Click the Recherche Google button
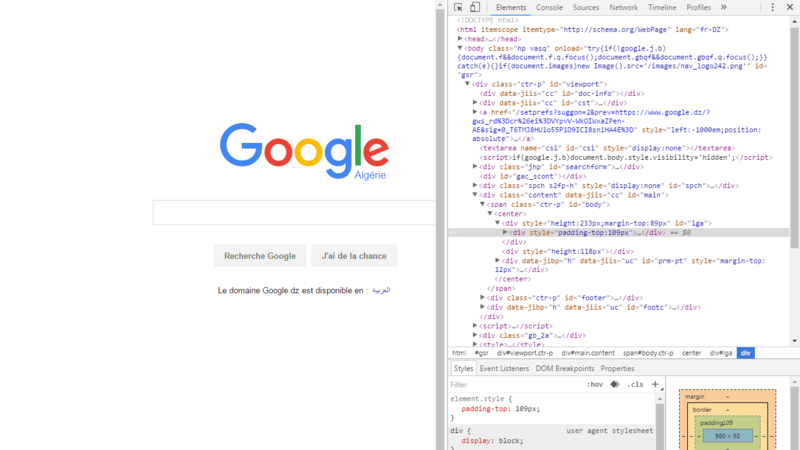 260,256
